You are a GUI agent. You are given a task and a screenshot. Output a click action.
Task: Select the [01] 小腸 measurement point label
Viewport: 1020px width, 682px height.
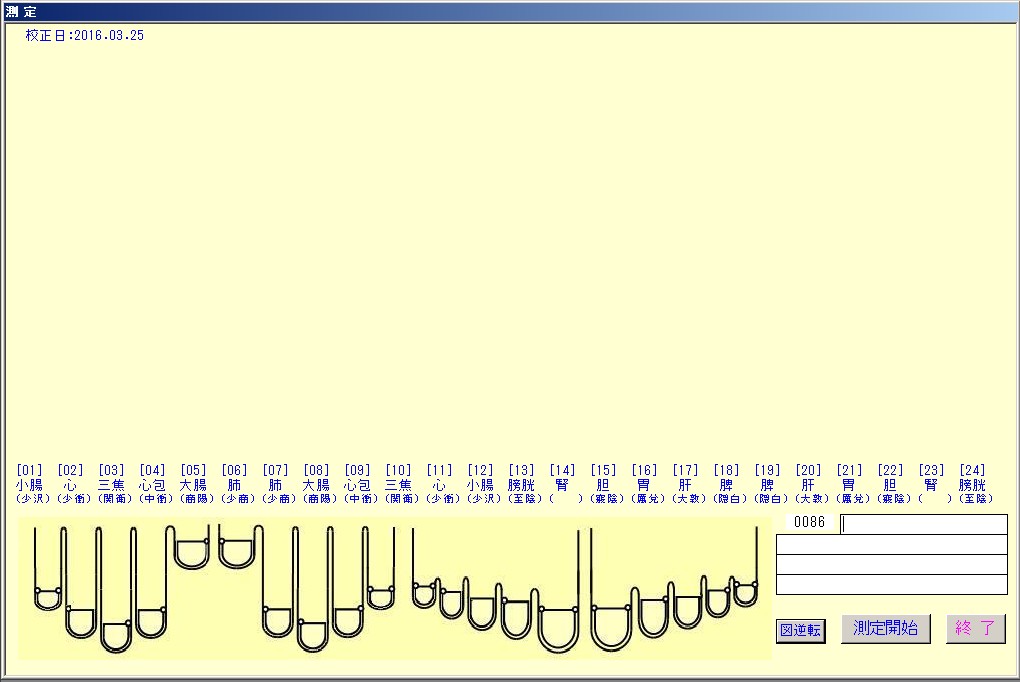click(30, 484)
